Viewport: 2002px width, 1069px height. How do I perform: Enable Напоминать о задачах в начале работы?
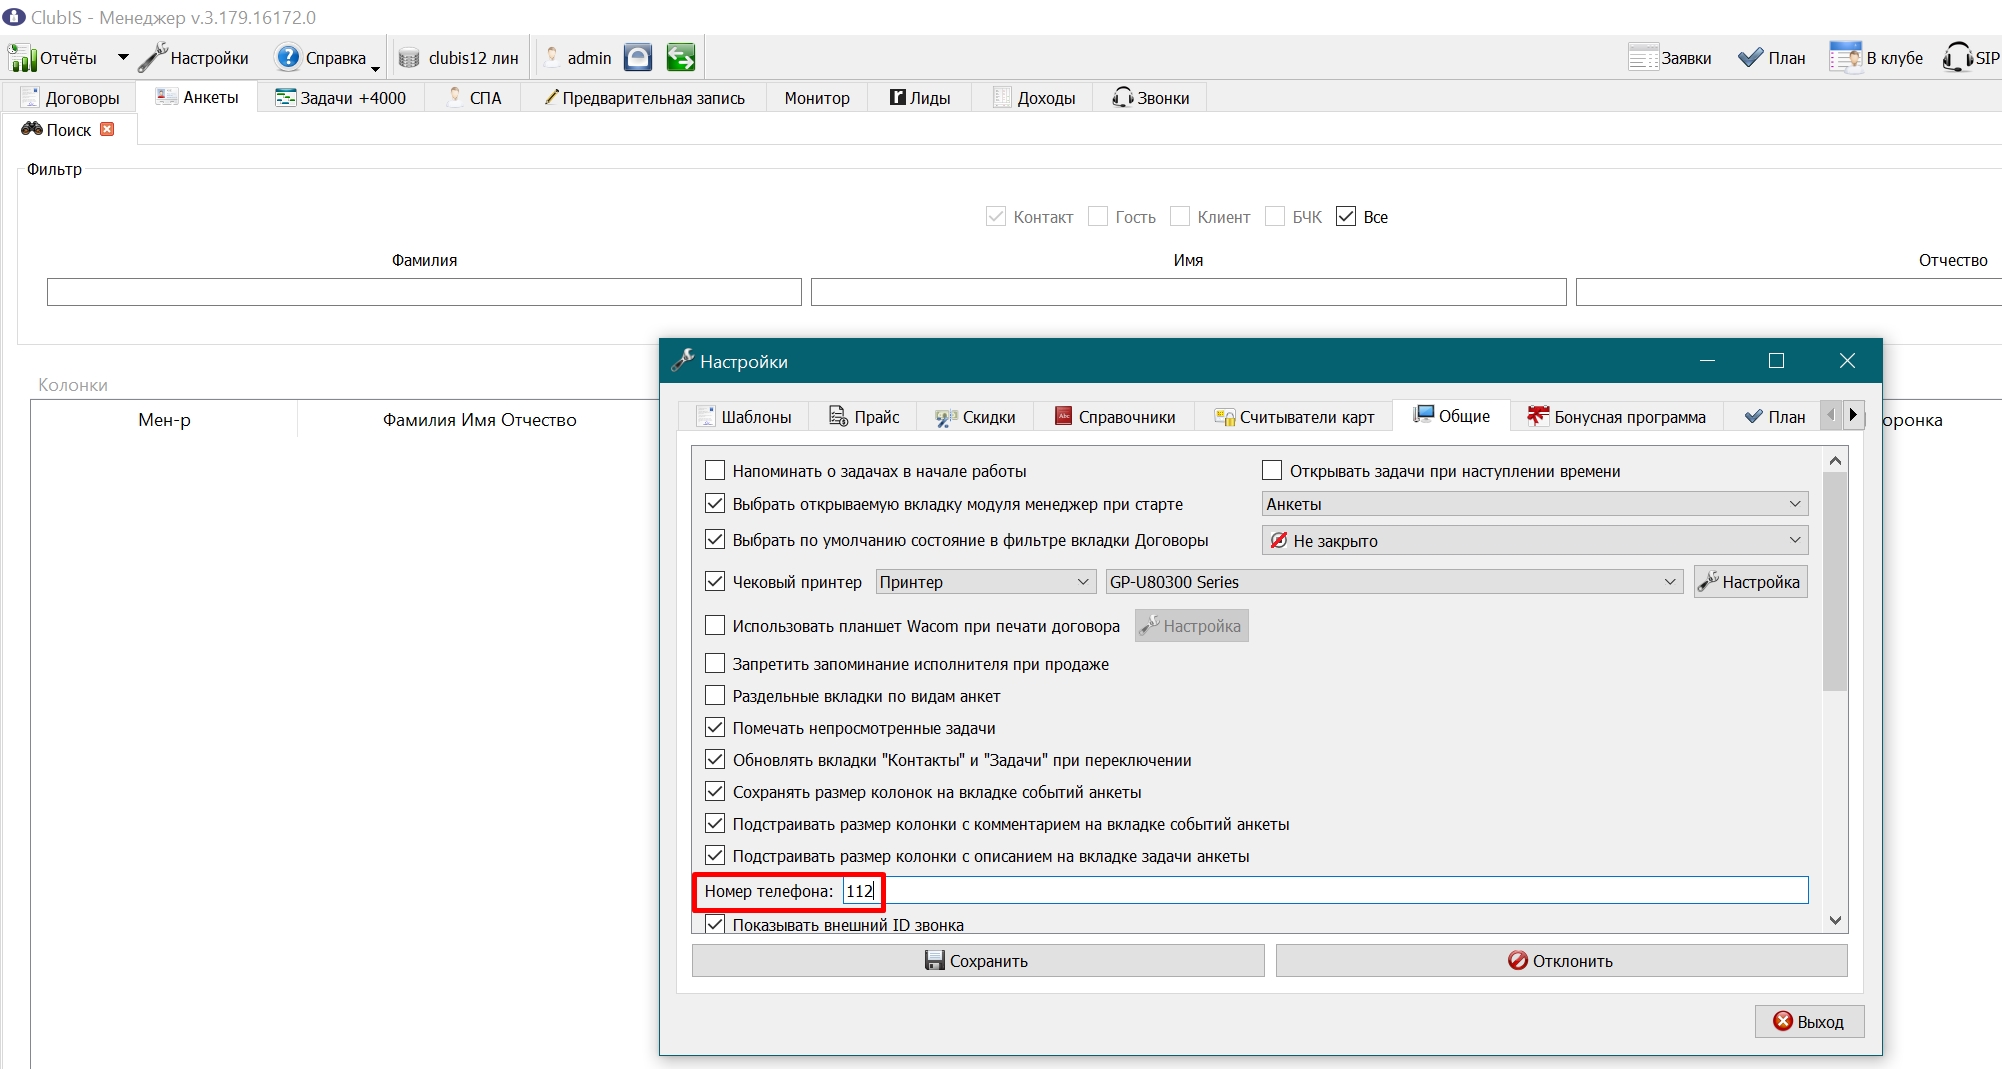tap(715, 470)
